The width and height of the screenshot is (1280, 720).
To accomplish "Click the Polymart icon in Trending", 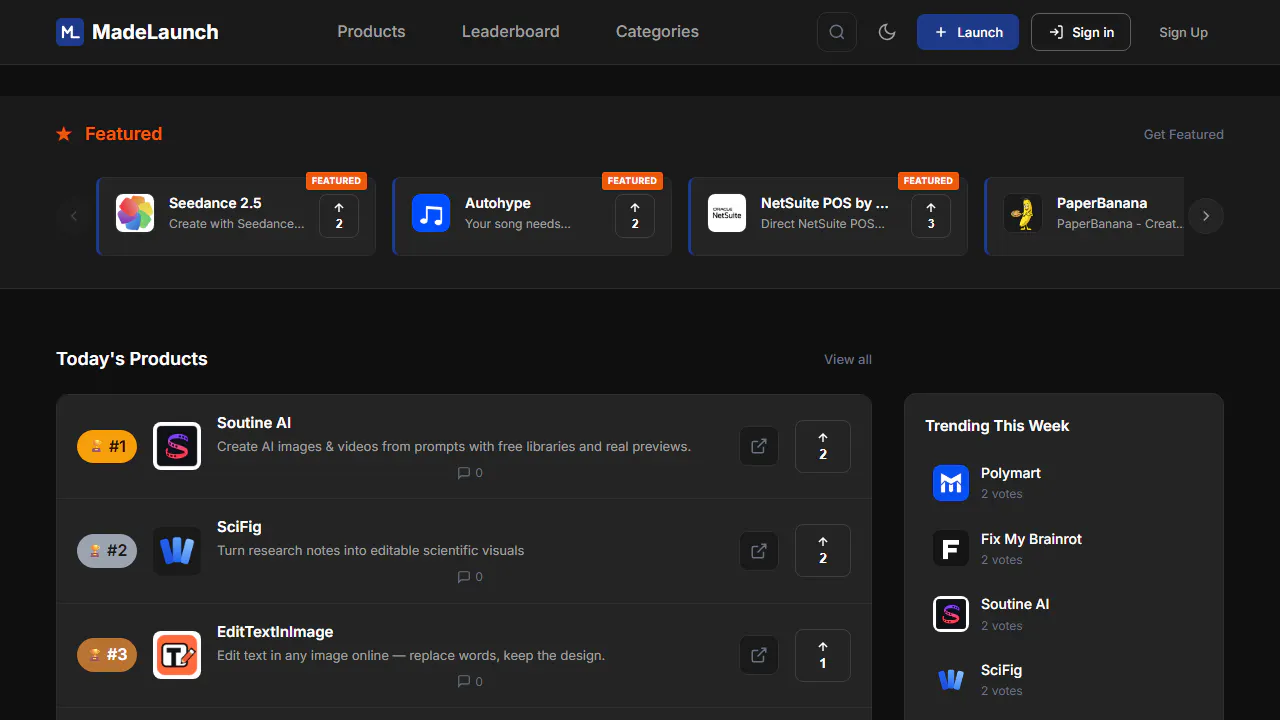I will [951, 483].
